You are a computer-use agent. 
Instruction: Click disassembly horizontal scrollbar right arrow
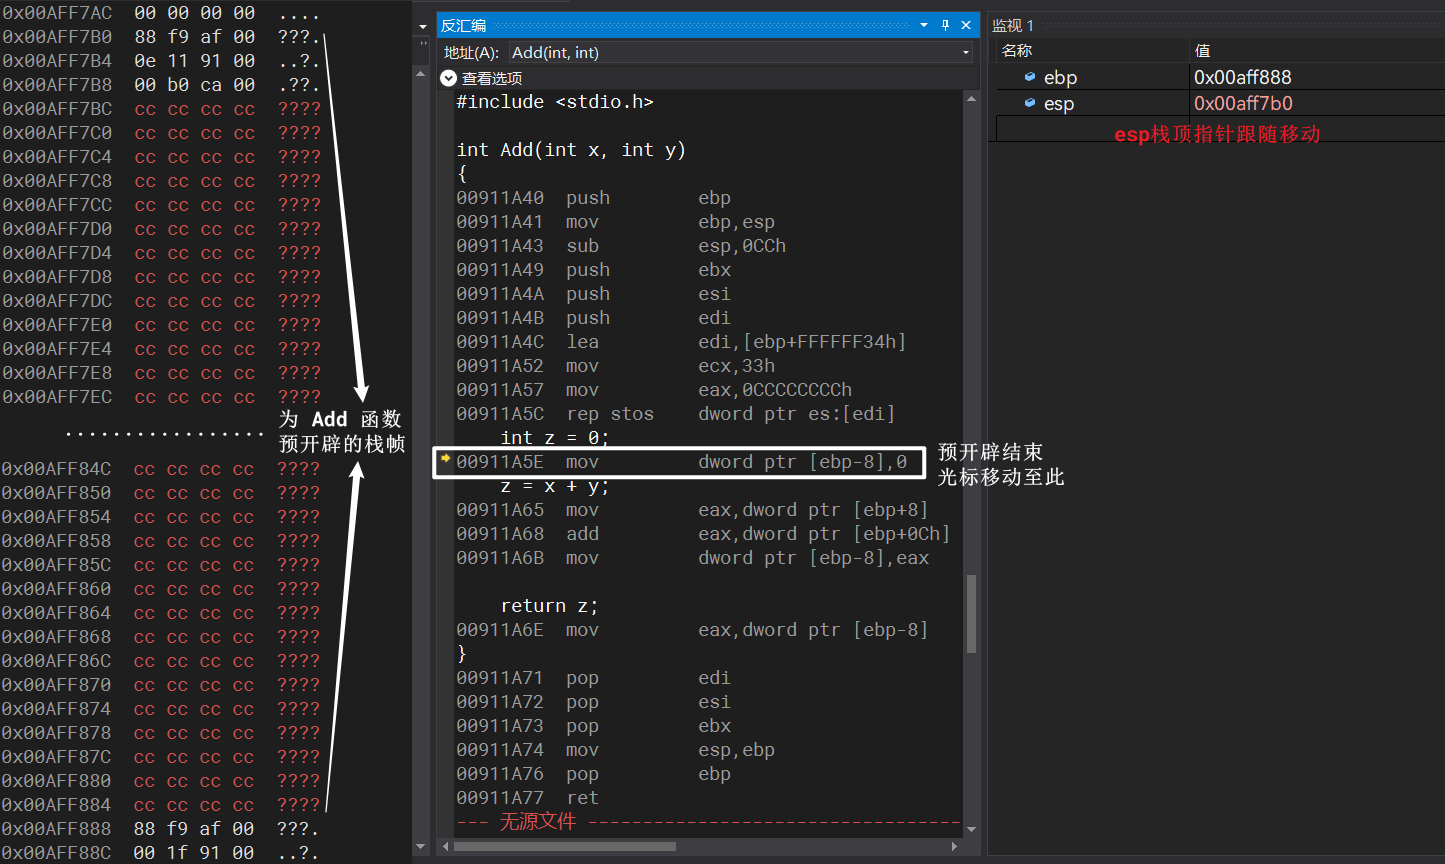tap(954, 846)
